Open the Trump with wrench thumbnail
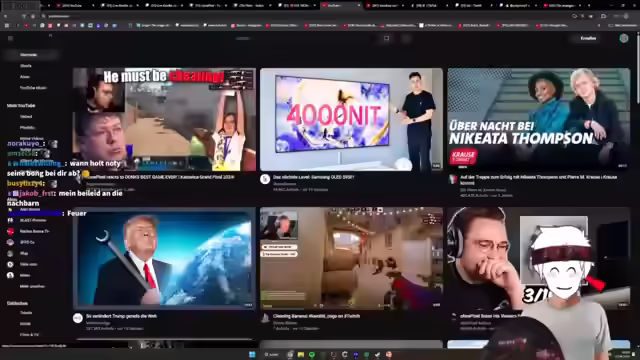This screenshot has height=360, width=640. [x=164, y=258]
